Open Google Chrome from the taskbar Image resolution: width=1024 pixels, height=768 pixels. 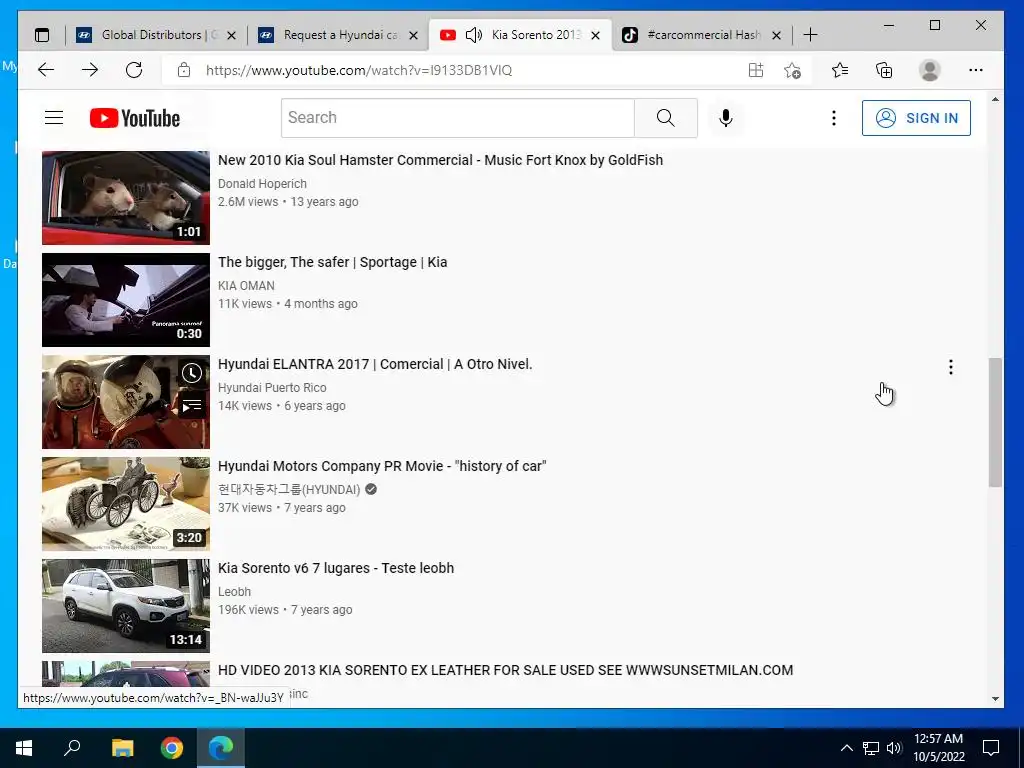click(x=172, y=748)
